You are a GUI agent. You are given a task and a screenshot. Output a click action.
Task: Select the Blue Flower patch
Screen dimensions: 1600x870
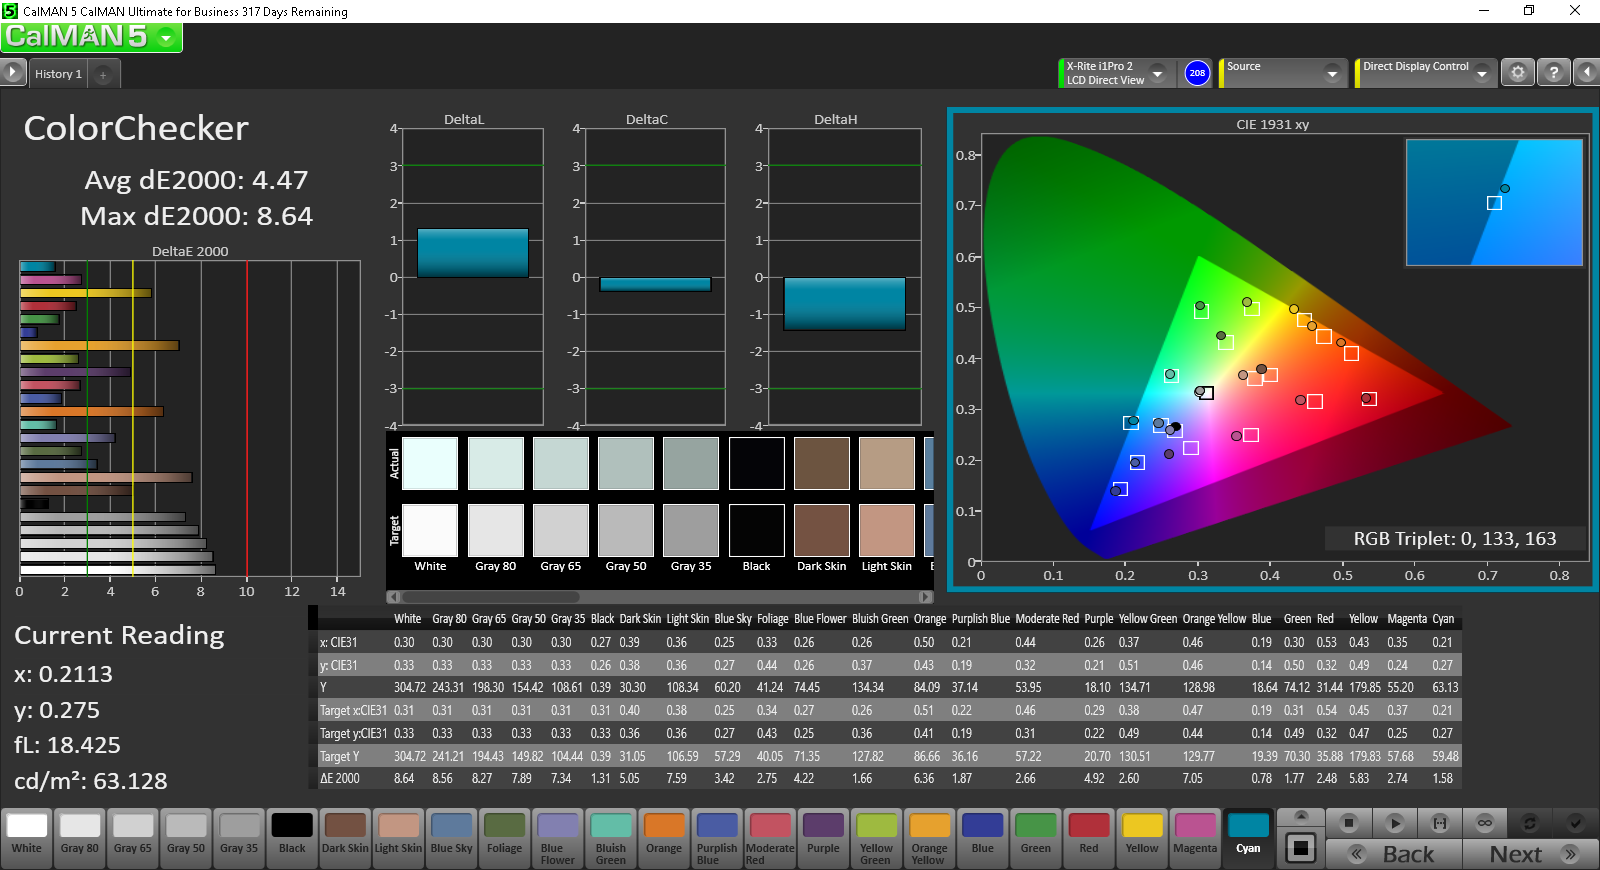pyautogui.click(x=558, y=838)
